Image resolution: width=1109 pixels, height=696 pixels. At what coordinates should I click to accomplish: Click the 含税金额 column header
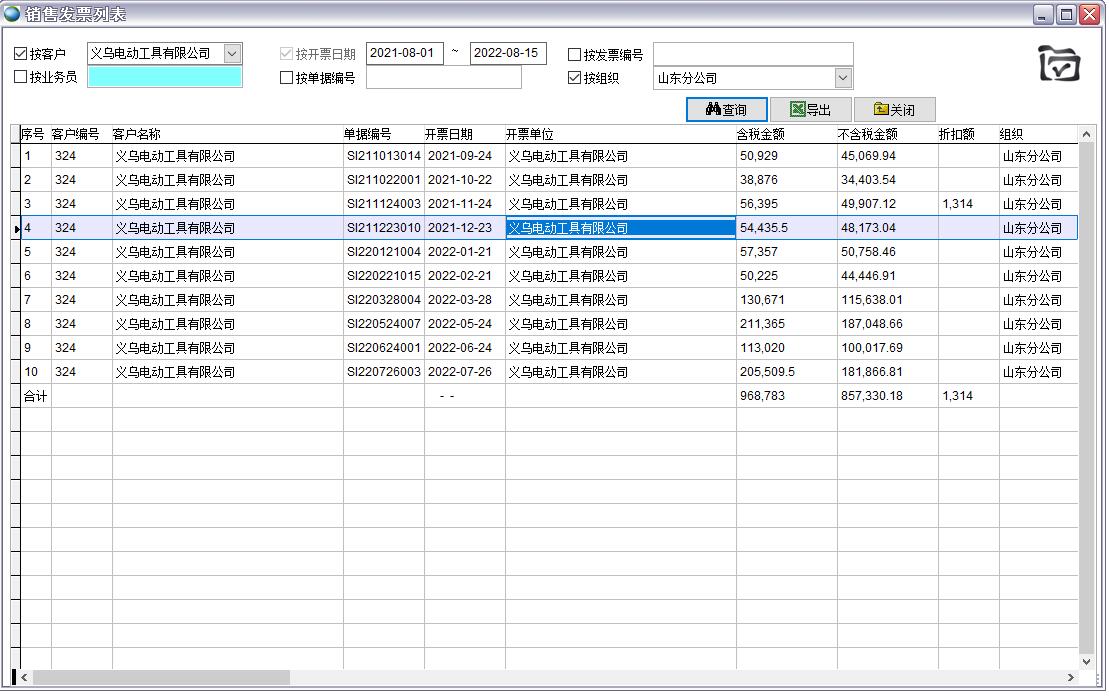(760, 134)
